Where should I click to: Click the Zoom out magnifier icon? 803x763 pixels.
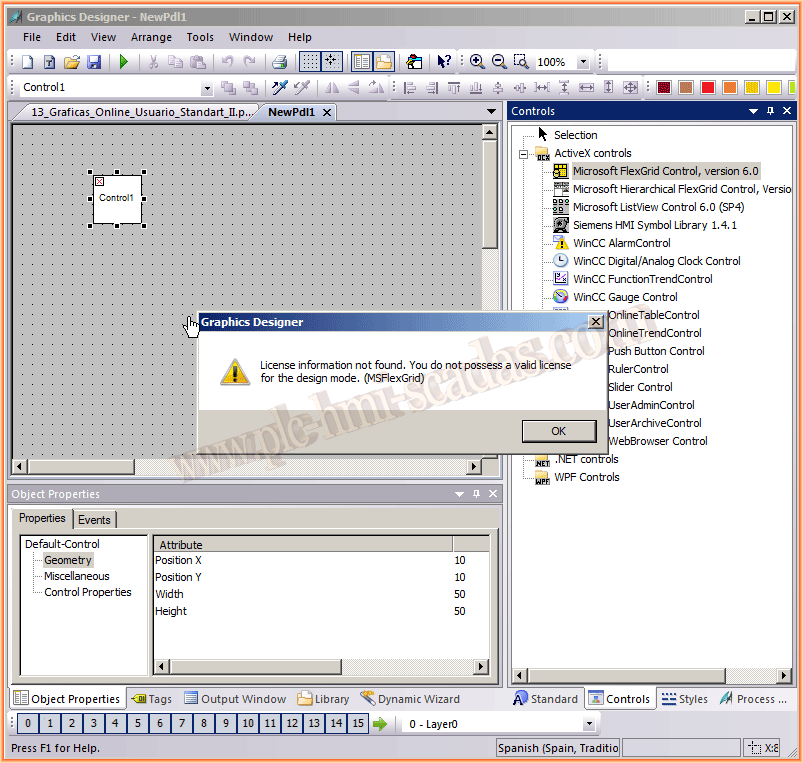point(499,62)
